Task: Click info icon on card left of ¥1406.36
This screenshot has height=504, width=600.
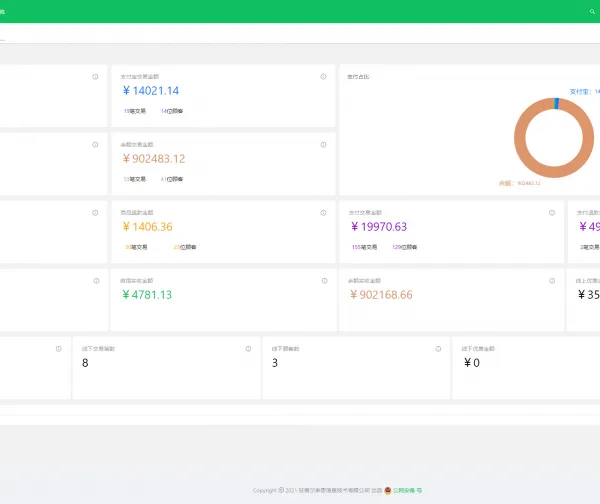Action: (95, 213)
